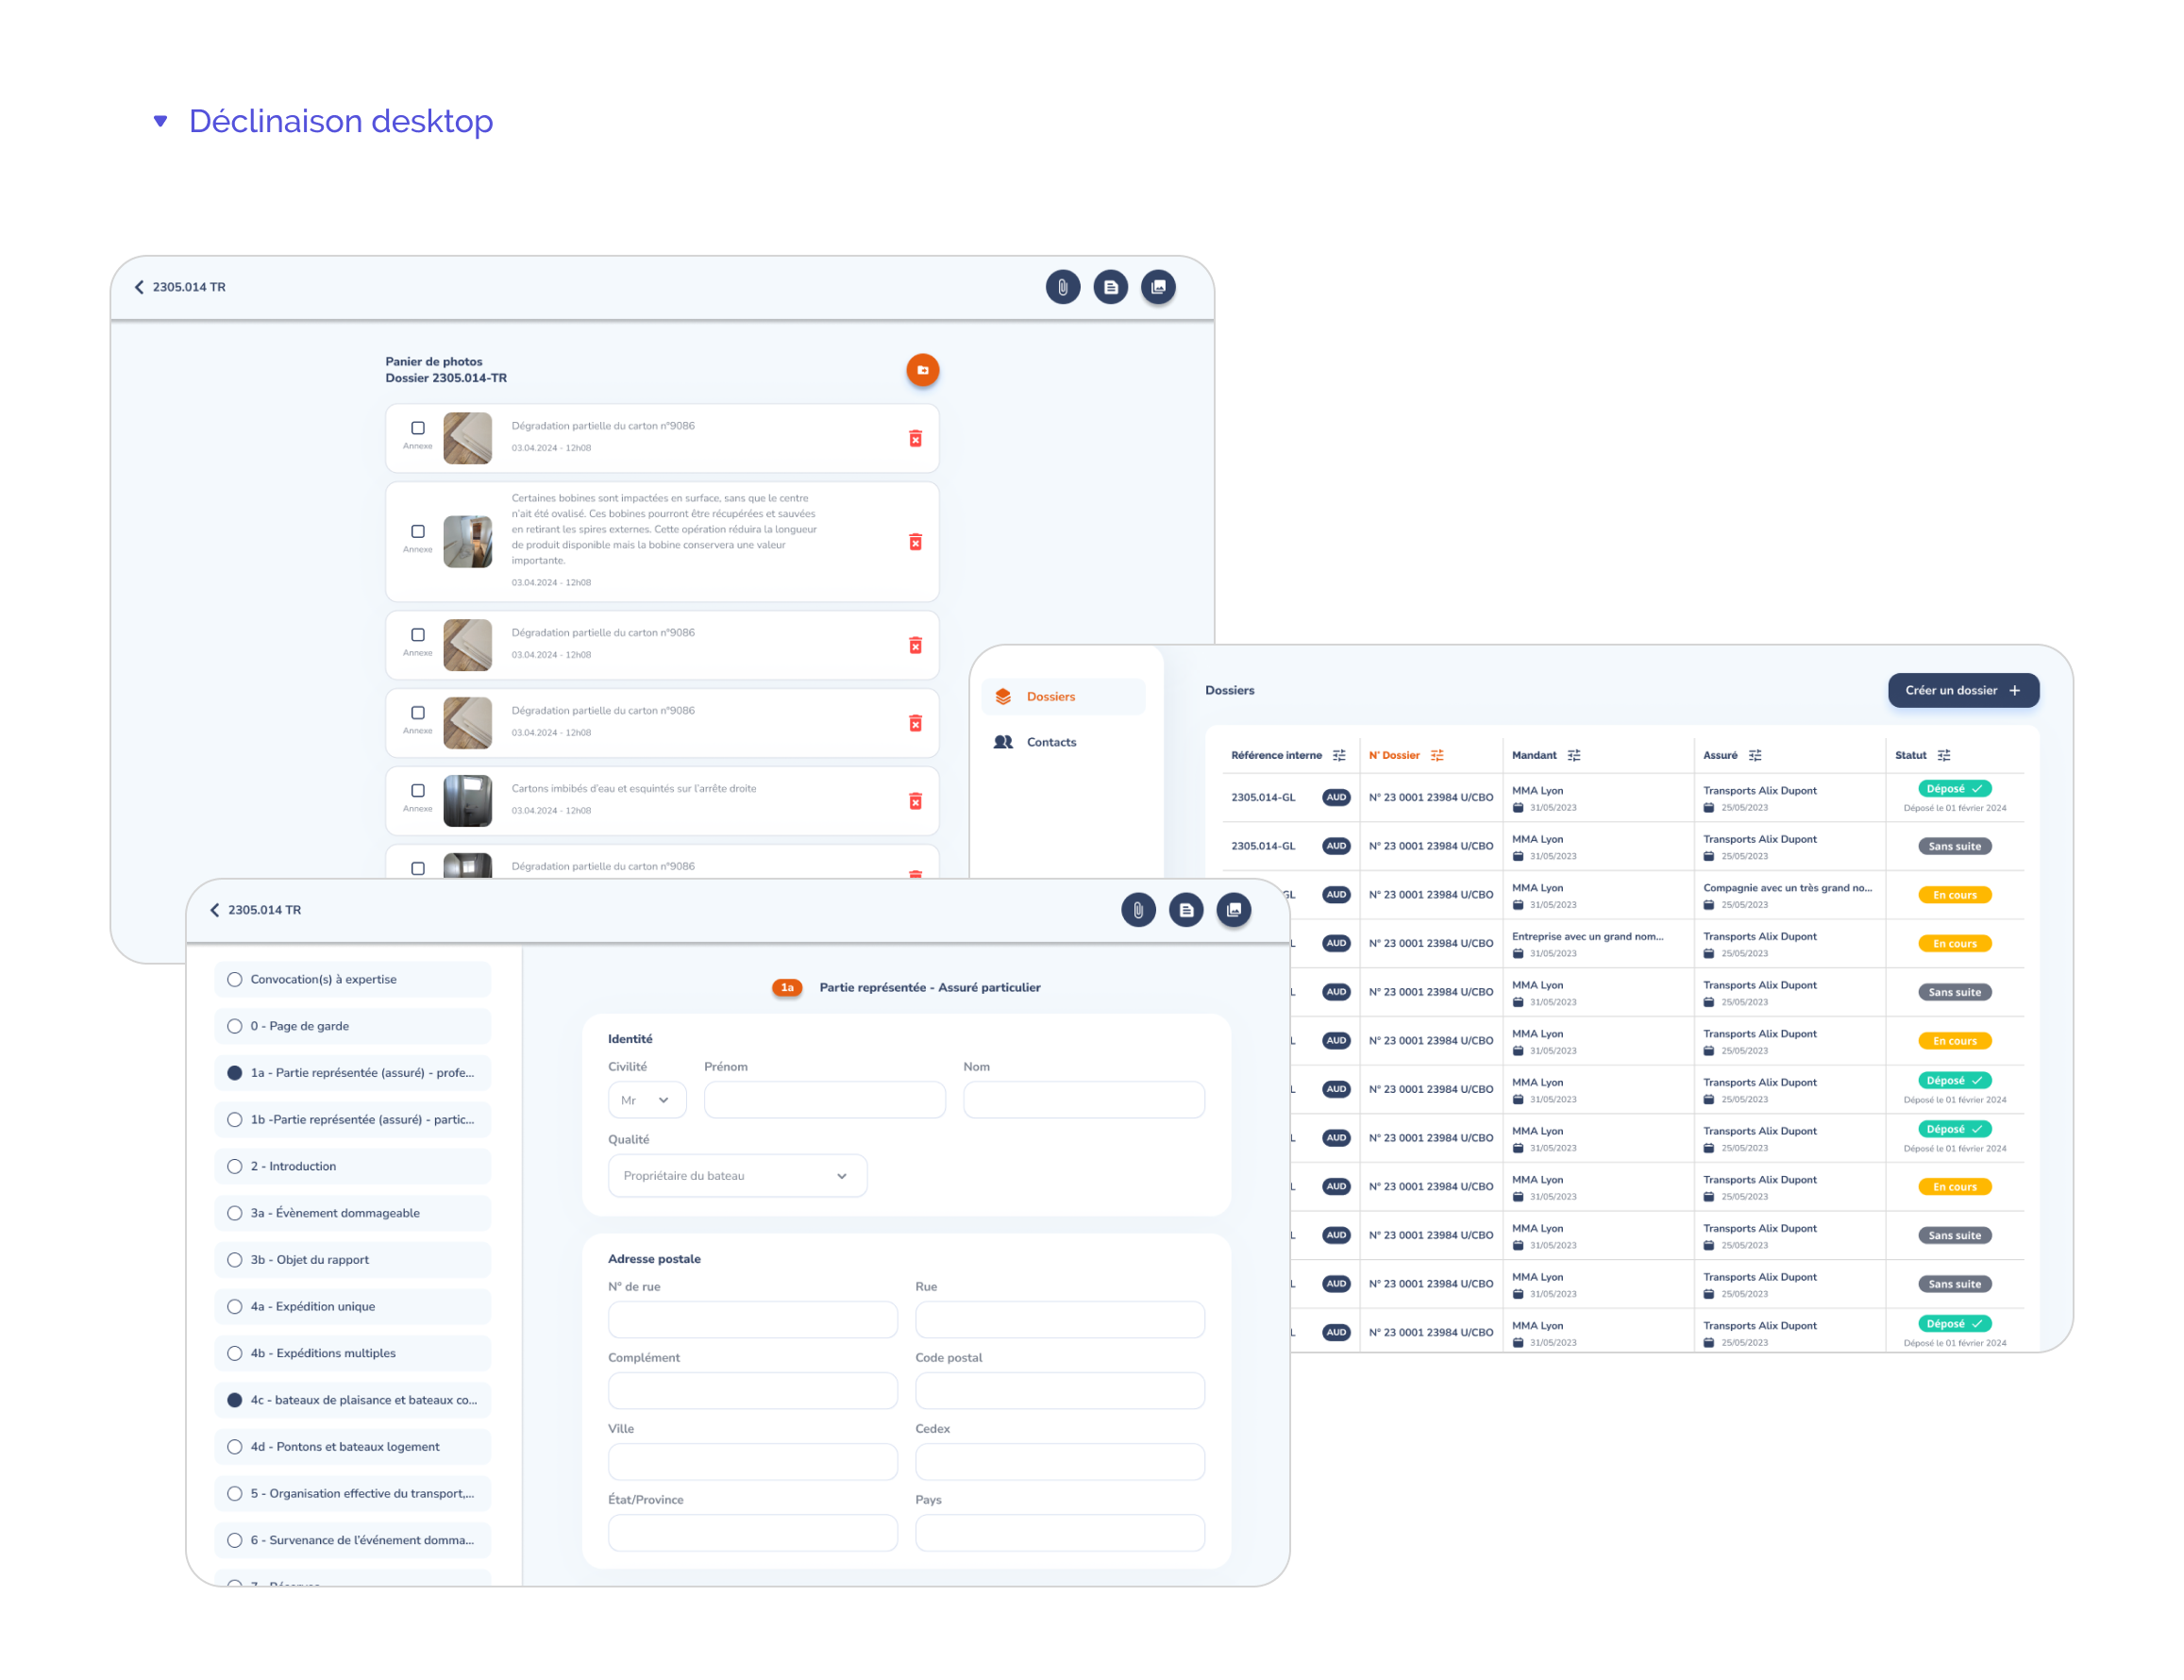The width and height of the screenshot is (2184, 1680).
Task: Select Dossiers in the sidebar menu
Action: (1050, 697)
